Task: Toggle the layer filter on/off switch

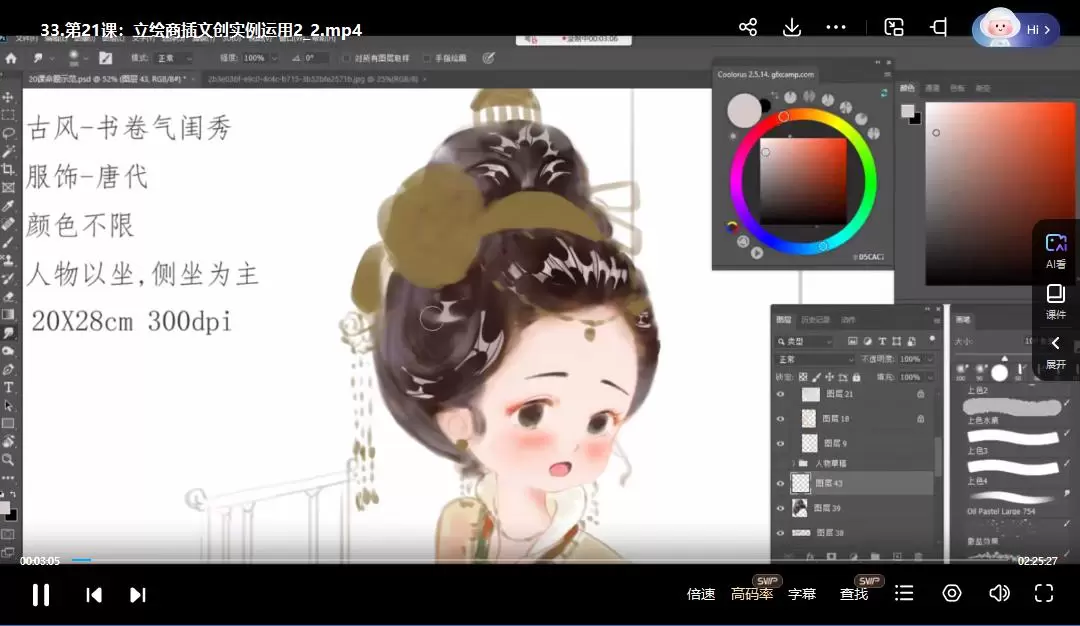Action: [x=932, y=340]
